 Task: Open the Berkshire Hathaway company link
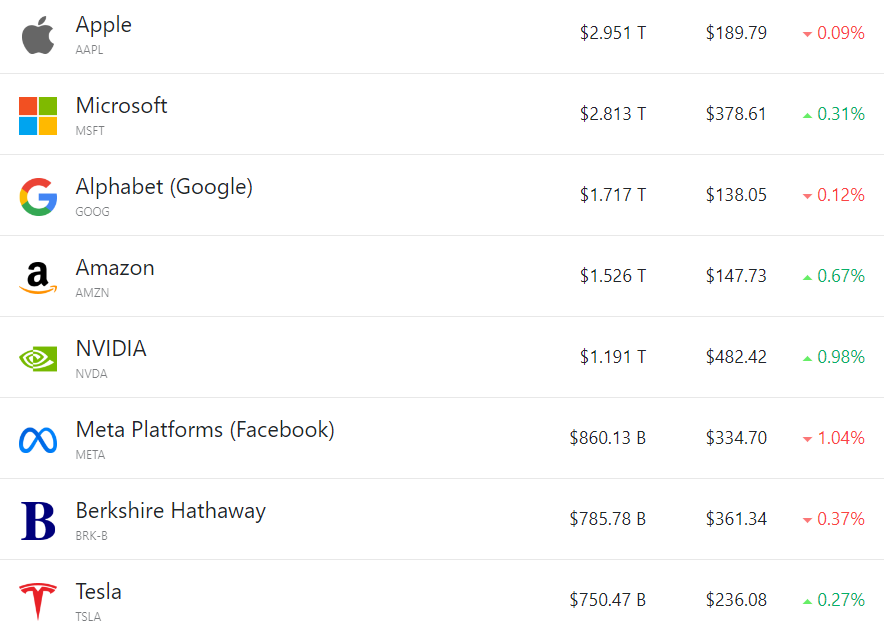point(170,511)
